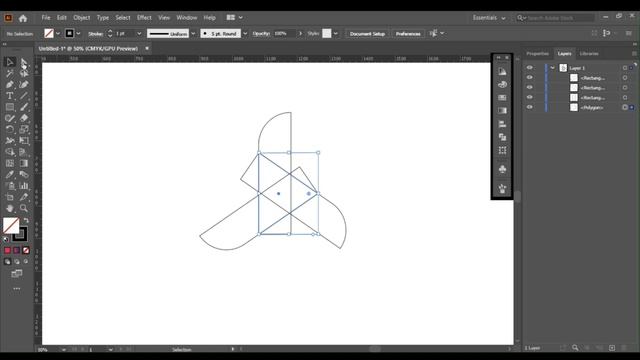The width and height of the screenshot is (640, 360).
Task: Click the Opacity label link
Action: [x=261, y=33]
